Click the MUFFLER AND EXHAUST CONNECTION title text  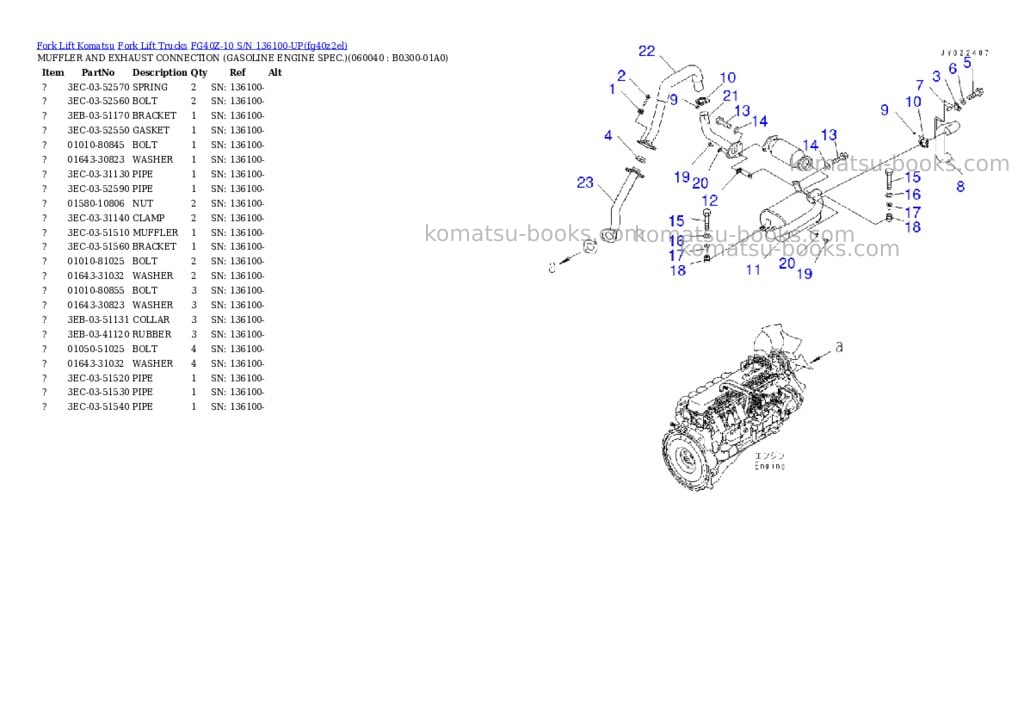coord(242,58)
